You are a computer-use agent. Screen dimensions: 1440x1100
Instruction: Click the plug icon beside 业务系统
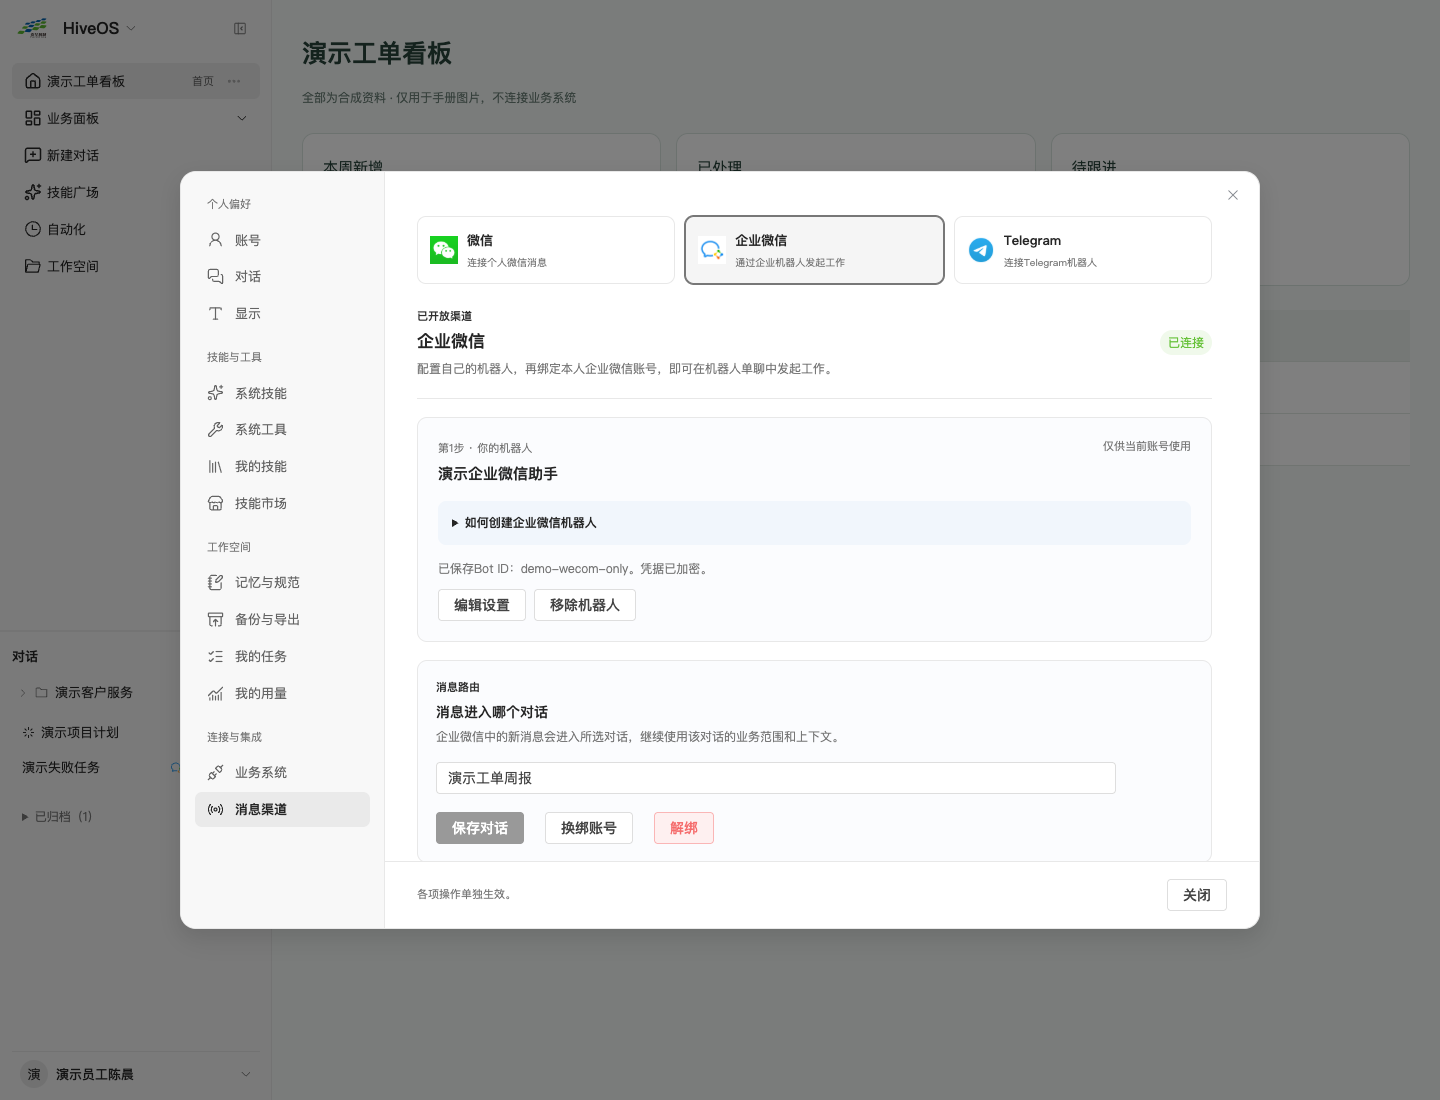[215, 772]
